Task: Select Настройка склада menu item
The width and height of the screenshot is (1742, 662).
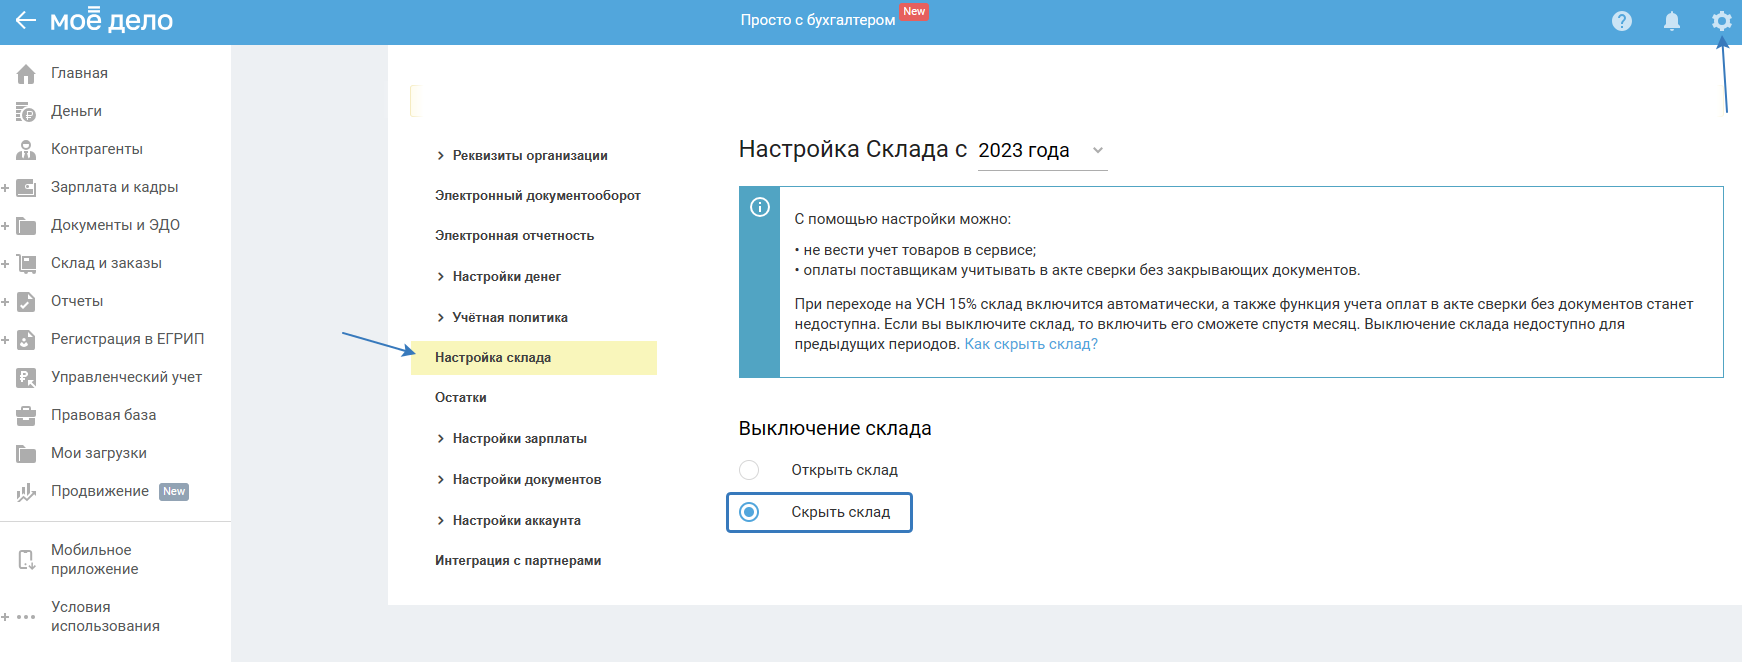Action: (x=534, y=358)
